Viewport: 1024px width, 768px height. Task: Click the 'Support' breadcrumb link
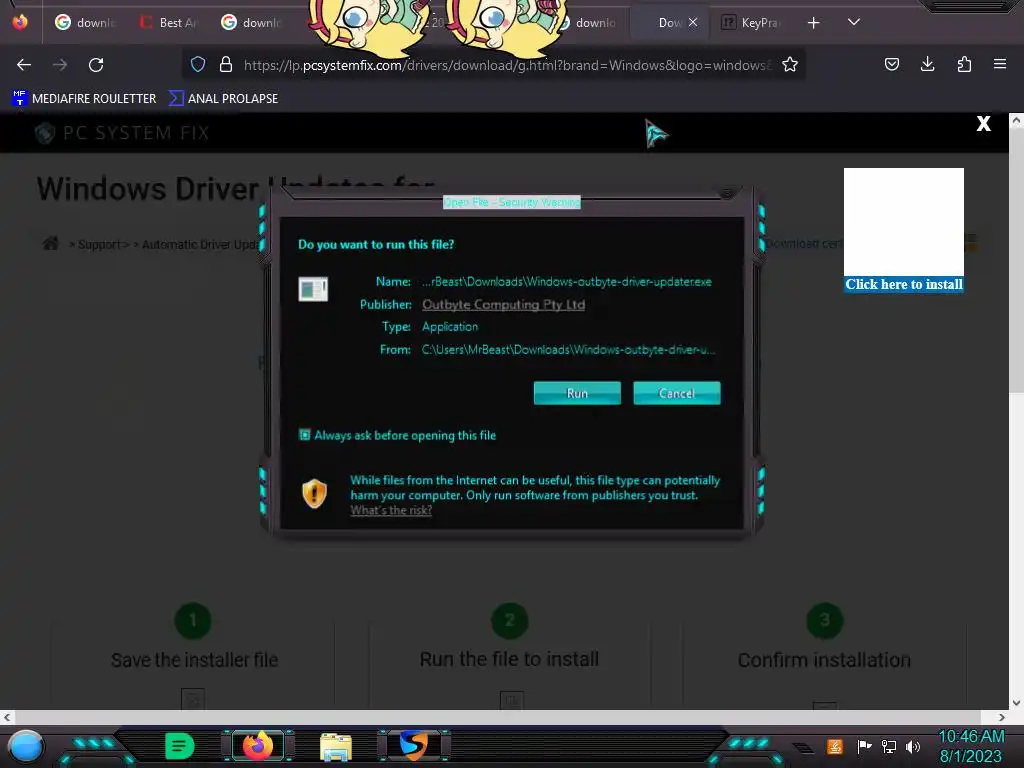(x=100, y=244)
